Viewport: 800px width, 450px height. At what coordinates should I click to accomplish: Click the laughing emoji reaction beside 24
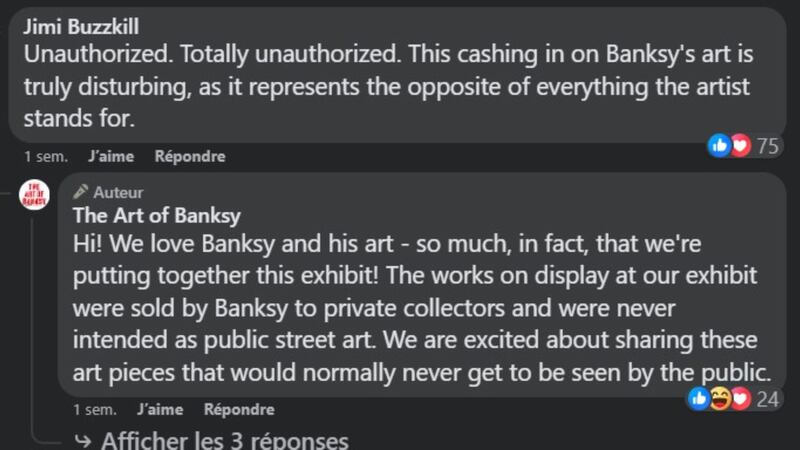pyautogui.click(x=720, y=399)
